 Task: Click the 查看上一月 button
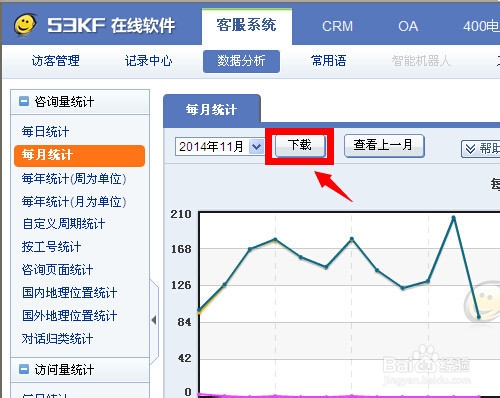pyautogui.click(x=384, y=146)
